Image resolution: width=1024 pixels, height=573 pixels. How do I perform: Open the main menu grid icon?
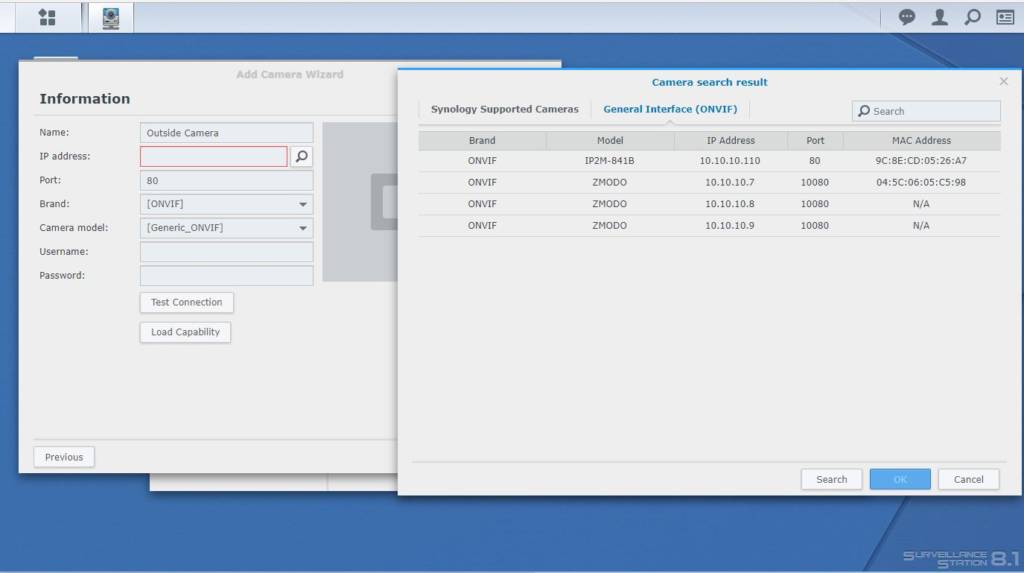[x=47, y=17]
